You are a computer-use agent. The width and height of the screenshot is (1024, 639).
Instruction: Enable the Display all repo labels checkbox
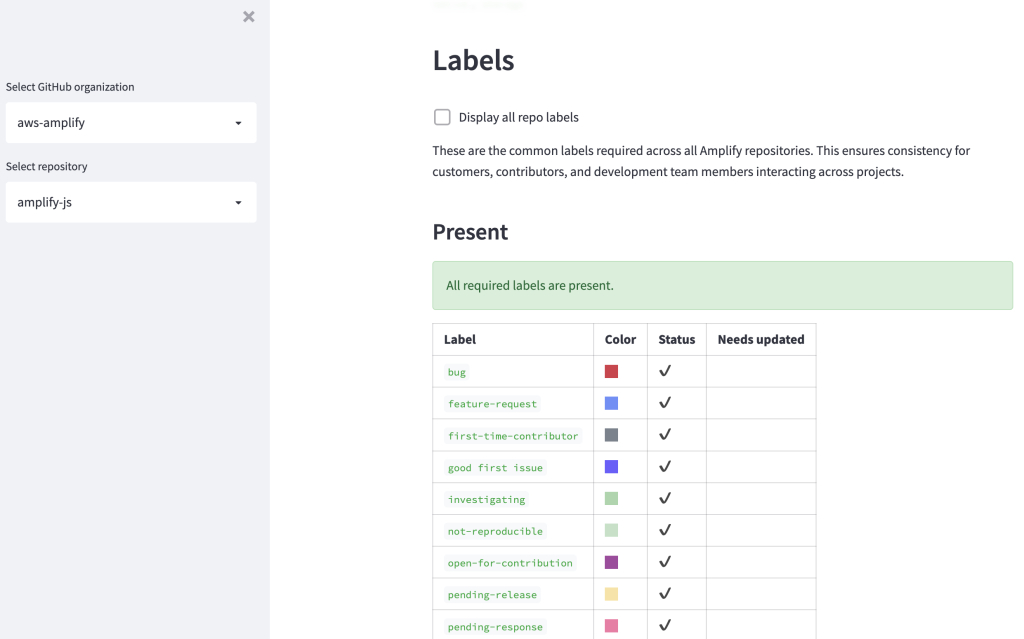coord(442,117)
